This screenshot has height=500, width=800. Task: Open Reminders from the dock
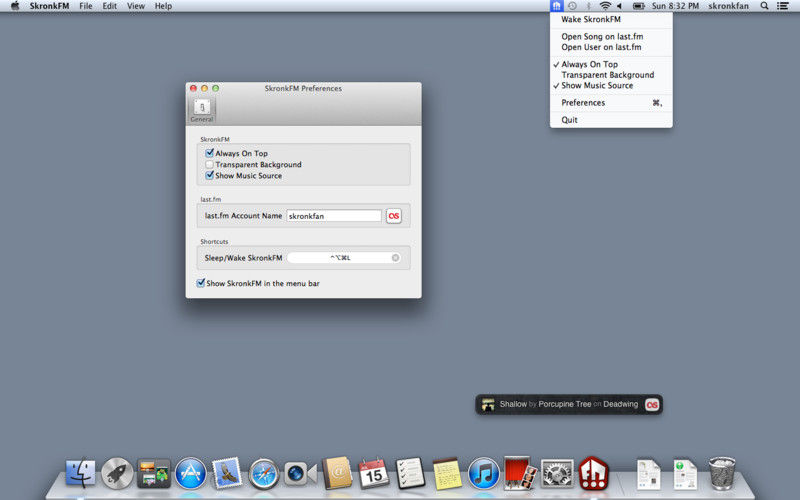[410, 473]
